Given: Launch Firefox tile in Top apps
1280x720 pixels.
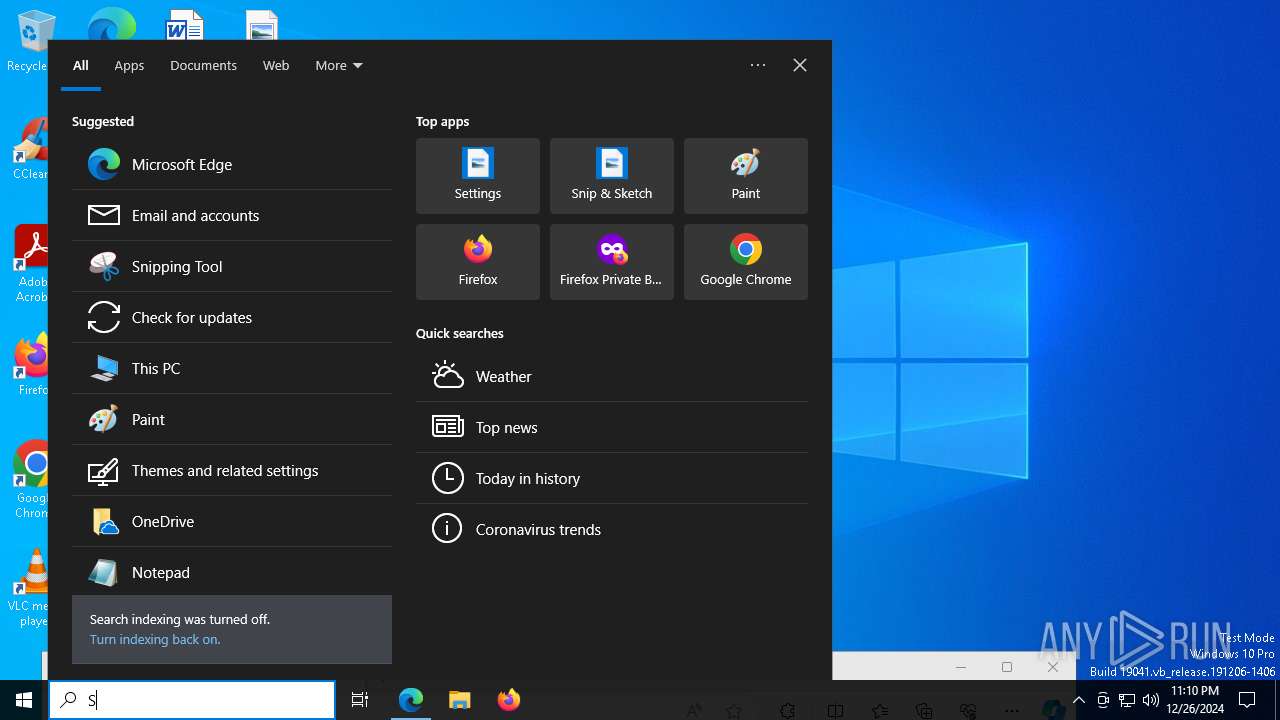Looking at the screenshot, I should point(478,262).
